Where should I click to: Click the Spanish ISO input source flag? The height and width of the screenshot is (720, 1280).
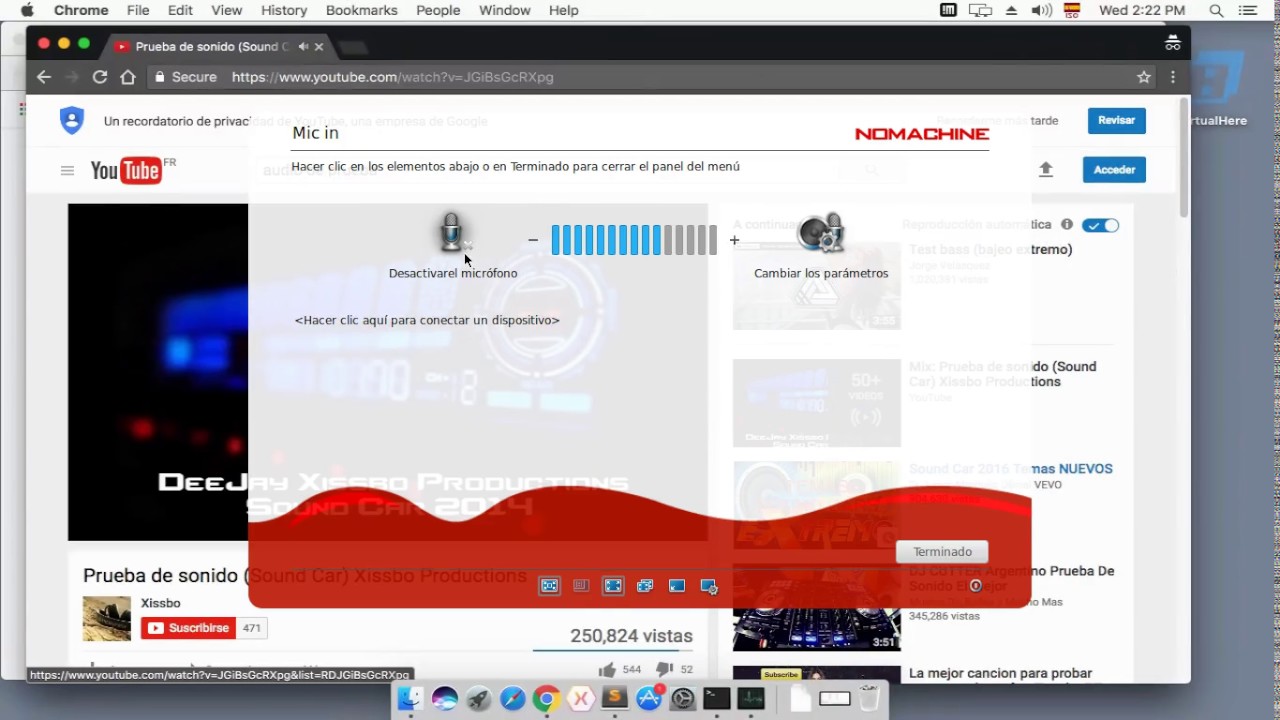(1072, 10)
